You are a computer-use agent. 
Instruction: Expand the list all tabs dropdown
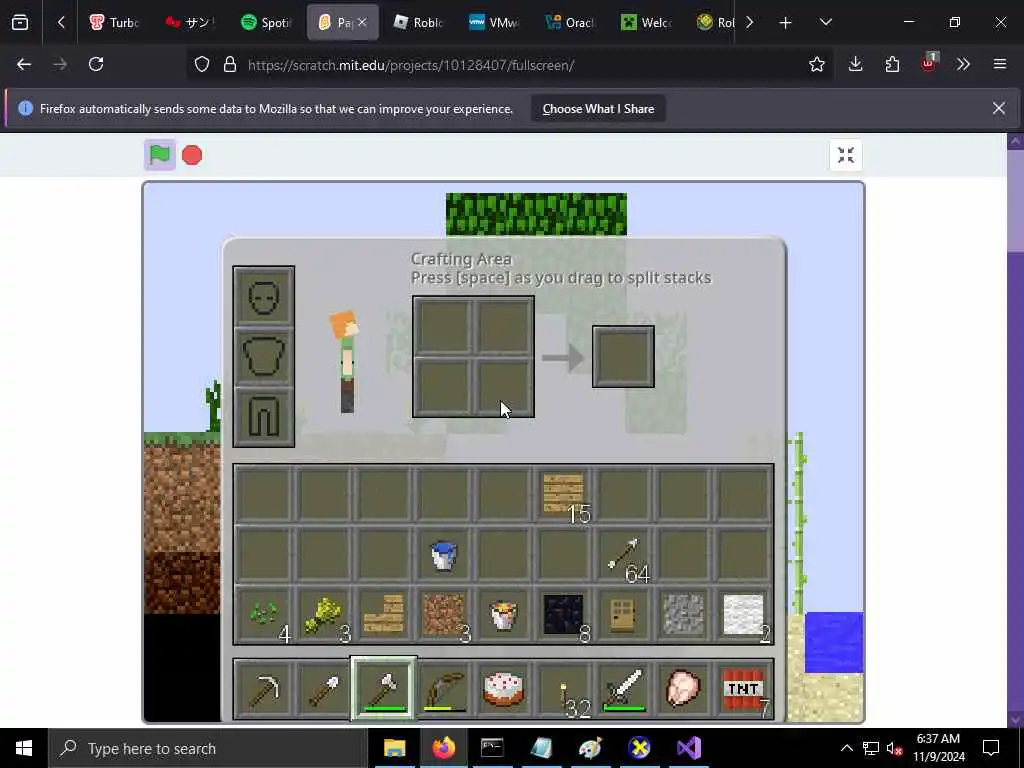pos(825,23)
